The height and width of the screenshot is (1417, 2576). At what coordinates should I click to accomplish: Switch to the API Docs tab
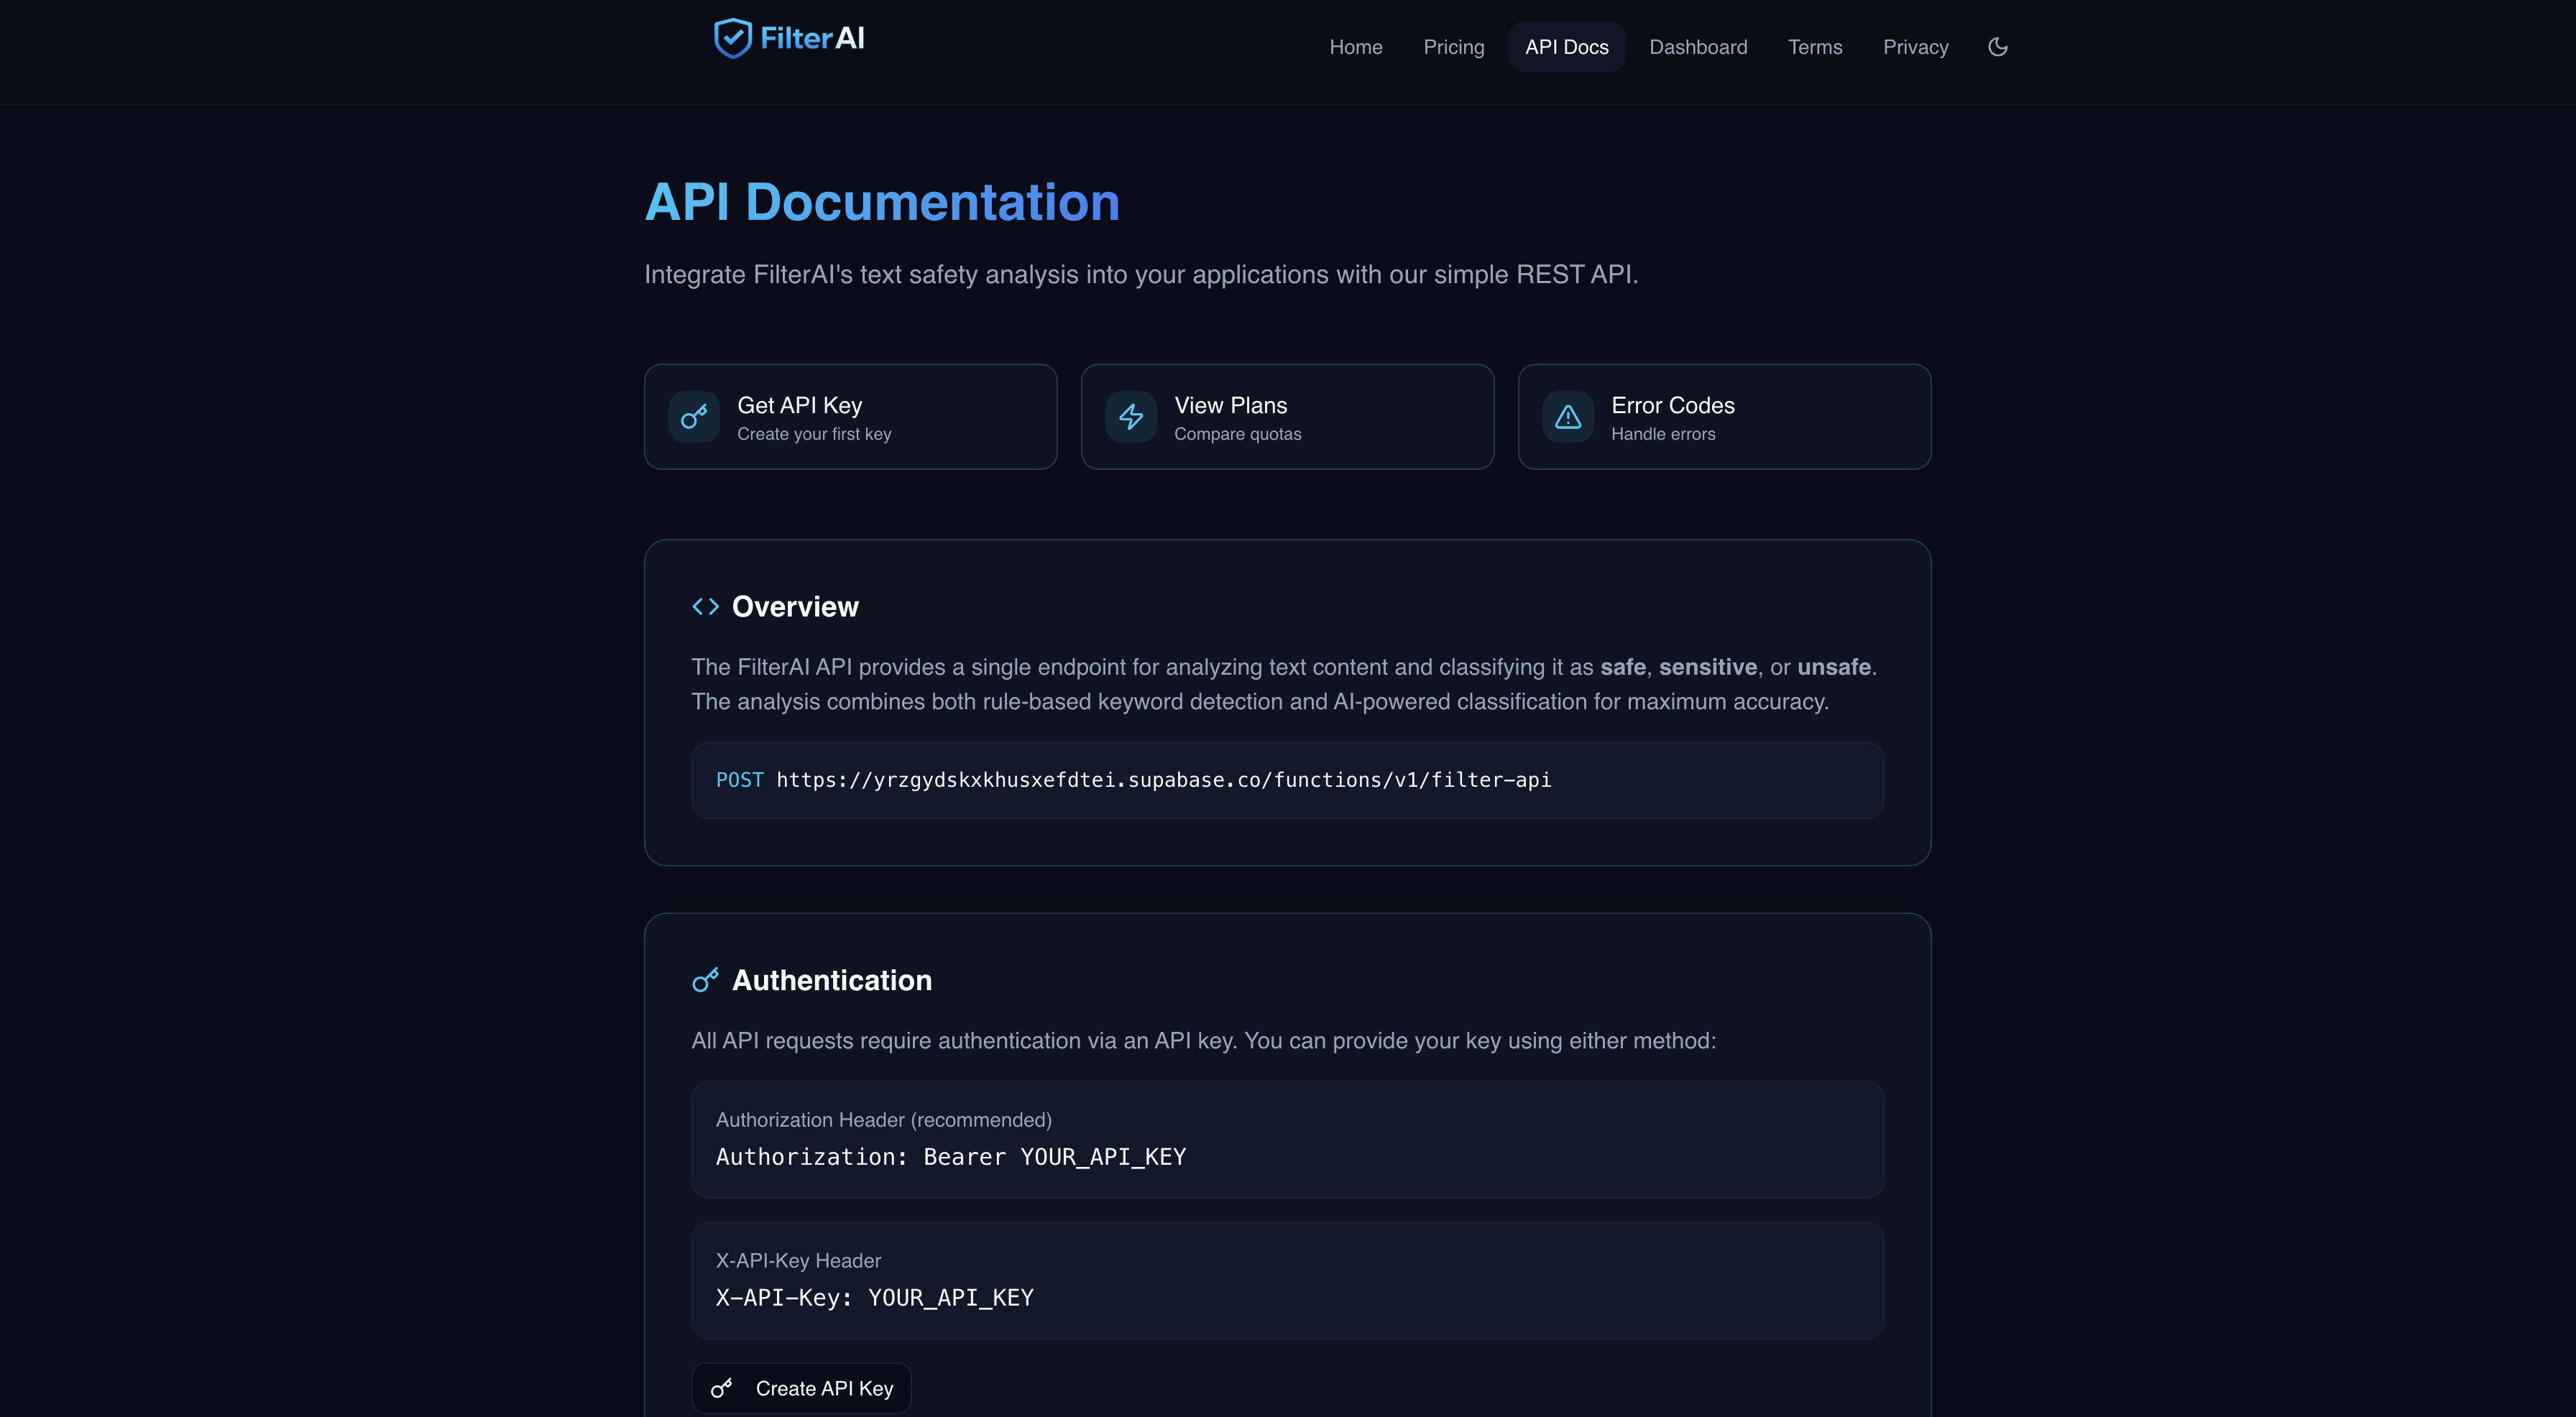click(x=1566, y=46)
